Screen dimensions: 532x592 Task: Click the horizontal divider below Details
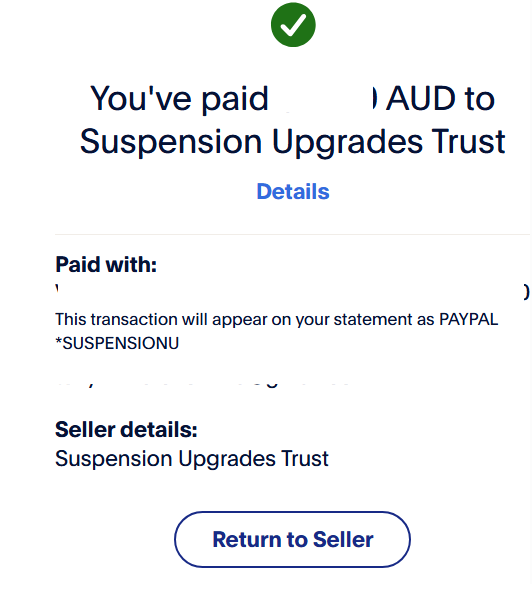pyautogui.click(x=293, y=234)
